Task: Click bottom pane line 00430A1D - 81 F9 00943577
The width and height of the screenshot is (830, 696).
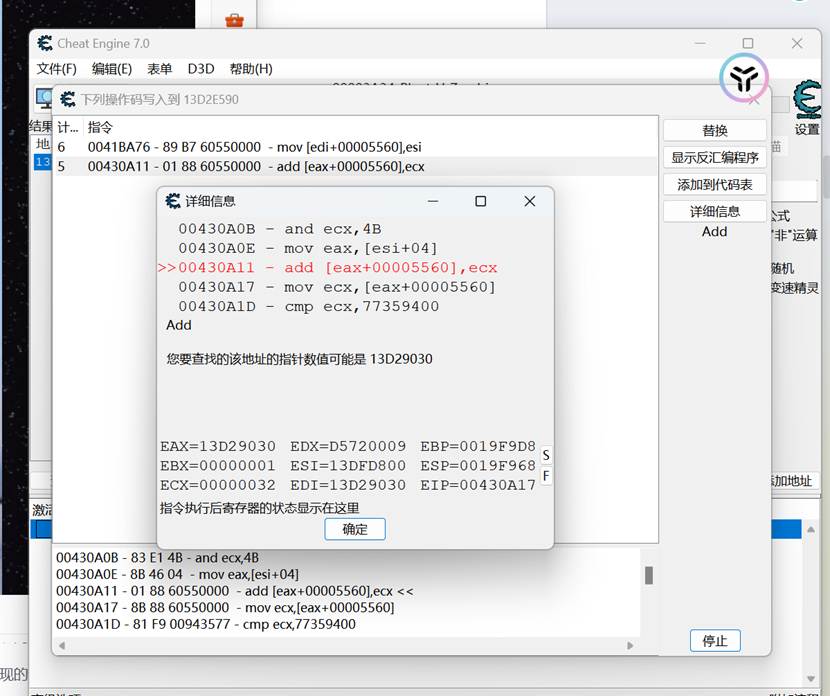Action: coord(206,625)
